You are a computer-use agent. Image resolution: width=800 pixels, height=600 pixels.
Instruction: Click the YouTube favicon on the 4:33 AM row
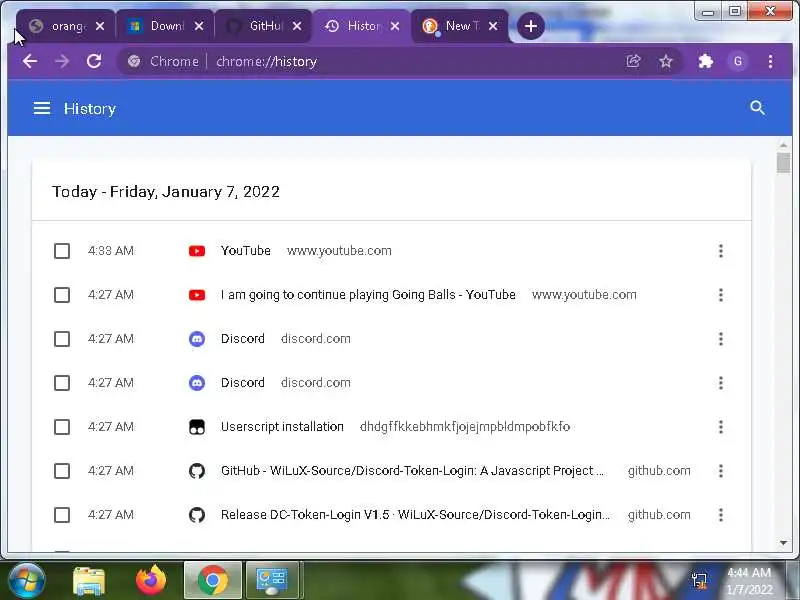[x=197, y=251]
